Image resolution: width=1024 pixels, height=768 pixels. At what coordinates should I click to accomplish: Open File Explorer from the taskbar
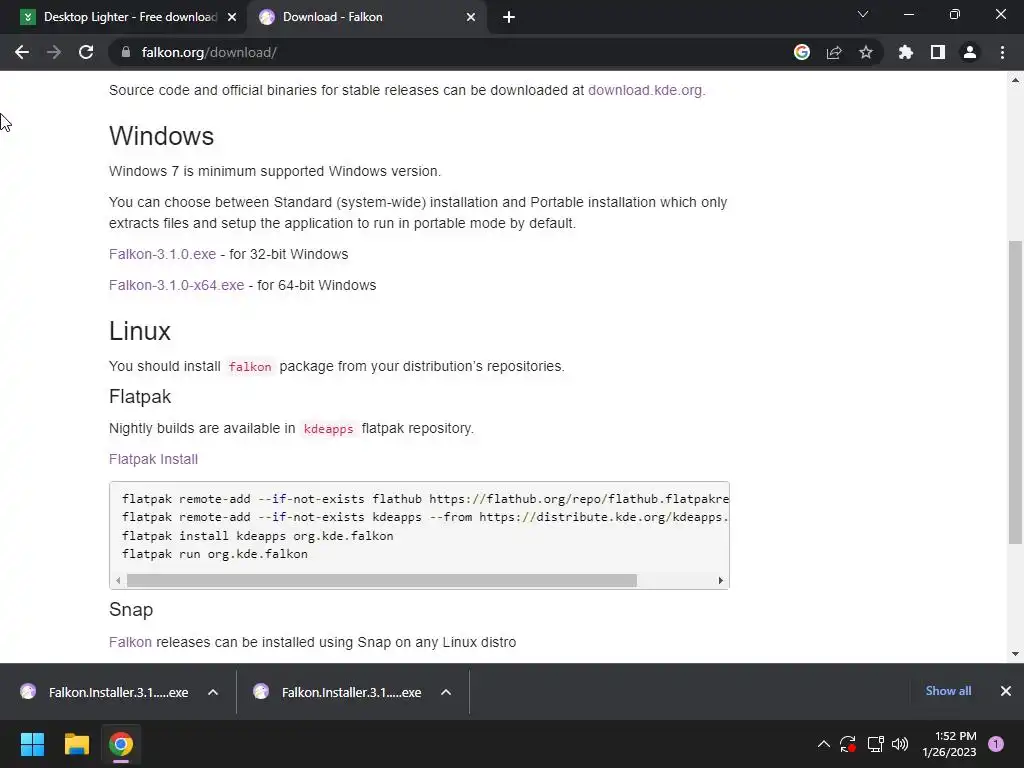76,744
